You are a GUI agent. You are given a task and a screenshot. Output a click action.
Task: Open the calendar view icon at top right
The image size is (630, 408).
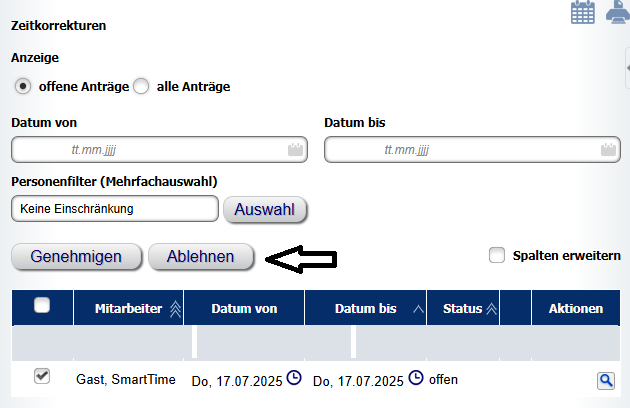pyautogui.click(x=583, y=12)
